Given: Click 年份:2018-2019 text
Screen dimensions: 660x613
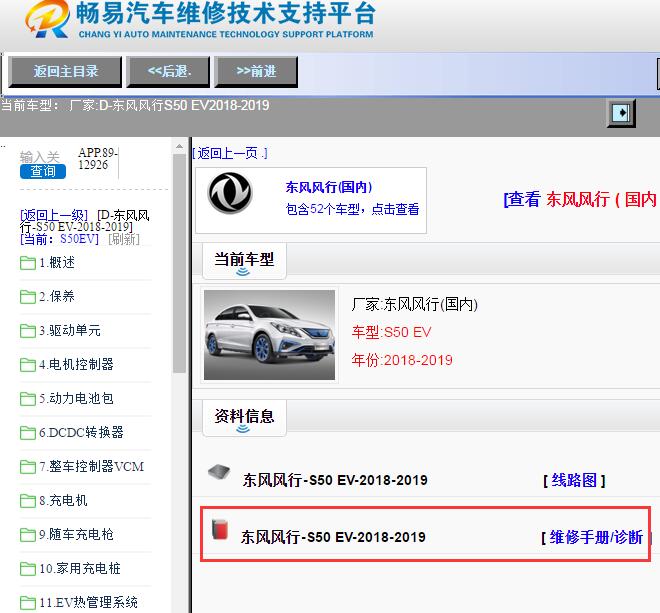Looking at the screenshot, I should [402, 360].
